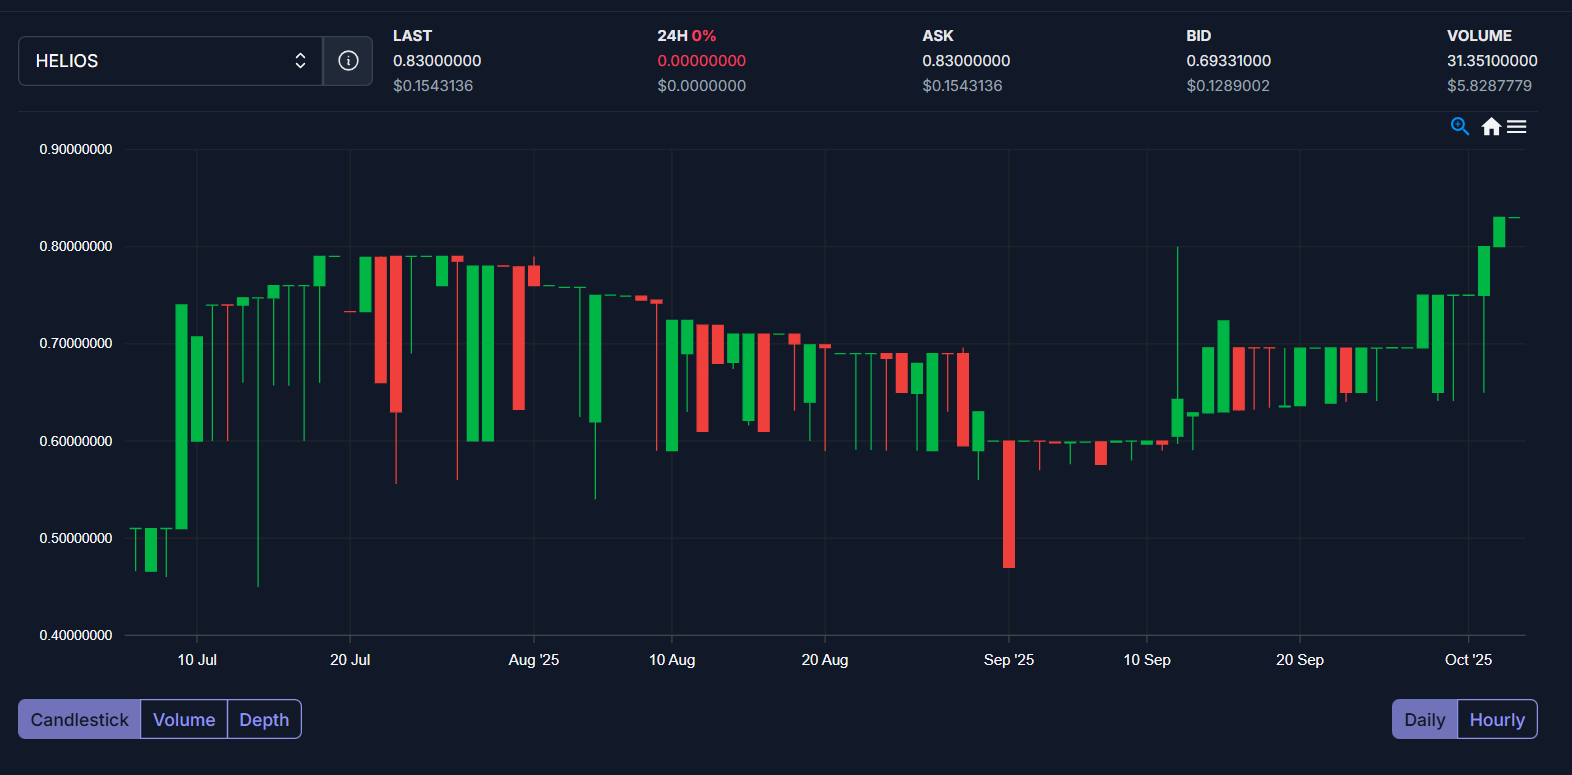Open the chart hamburger menu
Screen dimensions: 1572x775
[1517, 126]
